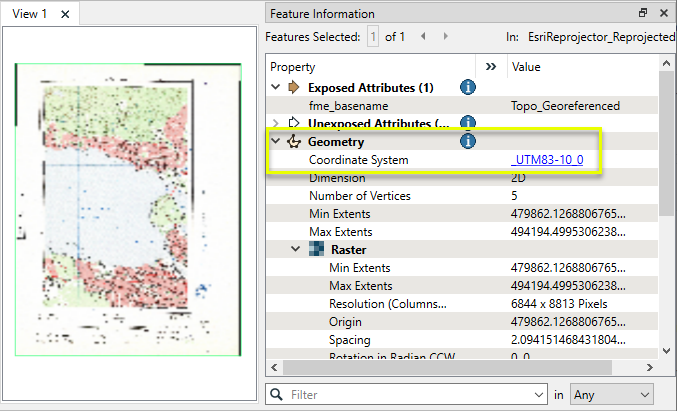This screenshot has width=677, height=411.
Task: Open the _UTM83-10_0 coordinate system link
Action: (547, 160)
